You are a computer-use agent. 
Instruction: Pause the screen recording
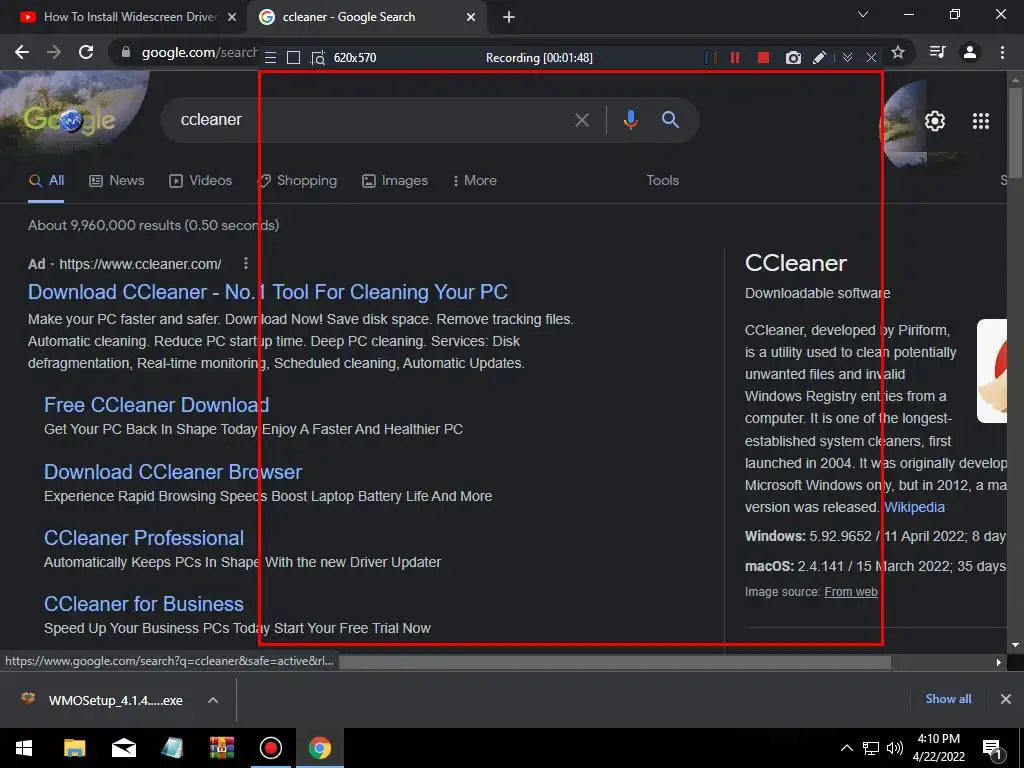tap(735, 57)
